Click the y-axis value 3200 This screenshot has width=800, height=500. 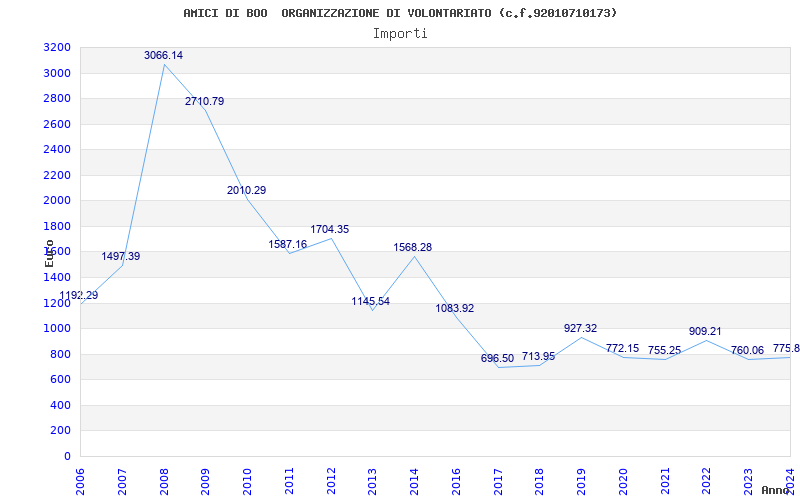(57, 48)
